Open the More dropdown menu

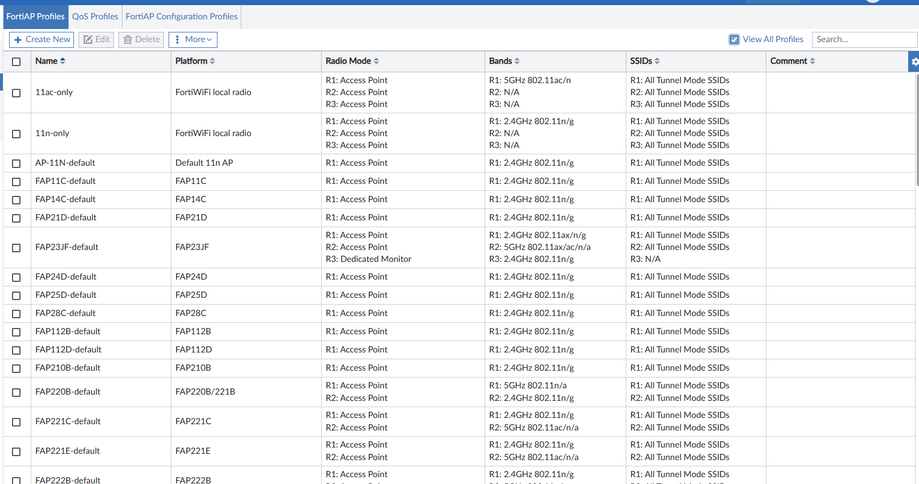[x=193, y=39]
